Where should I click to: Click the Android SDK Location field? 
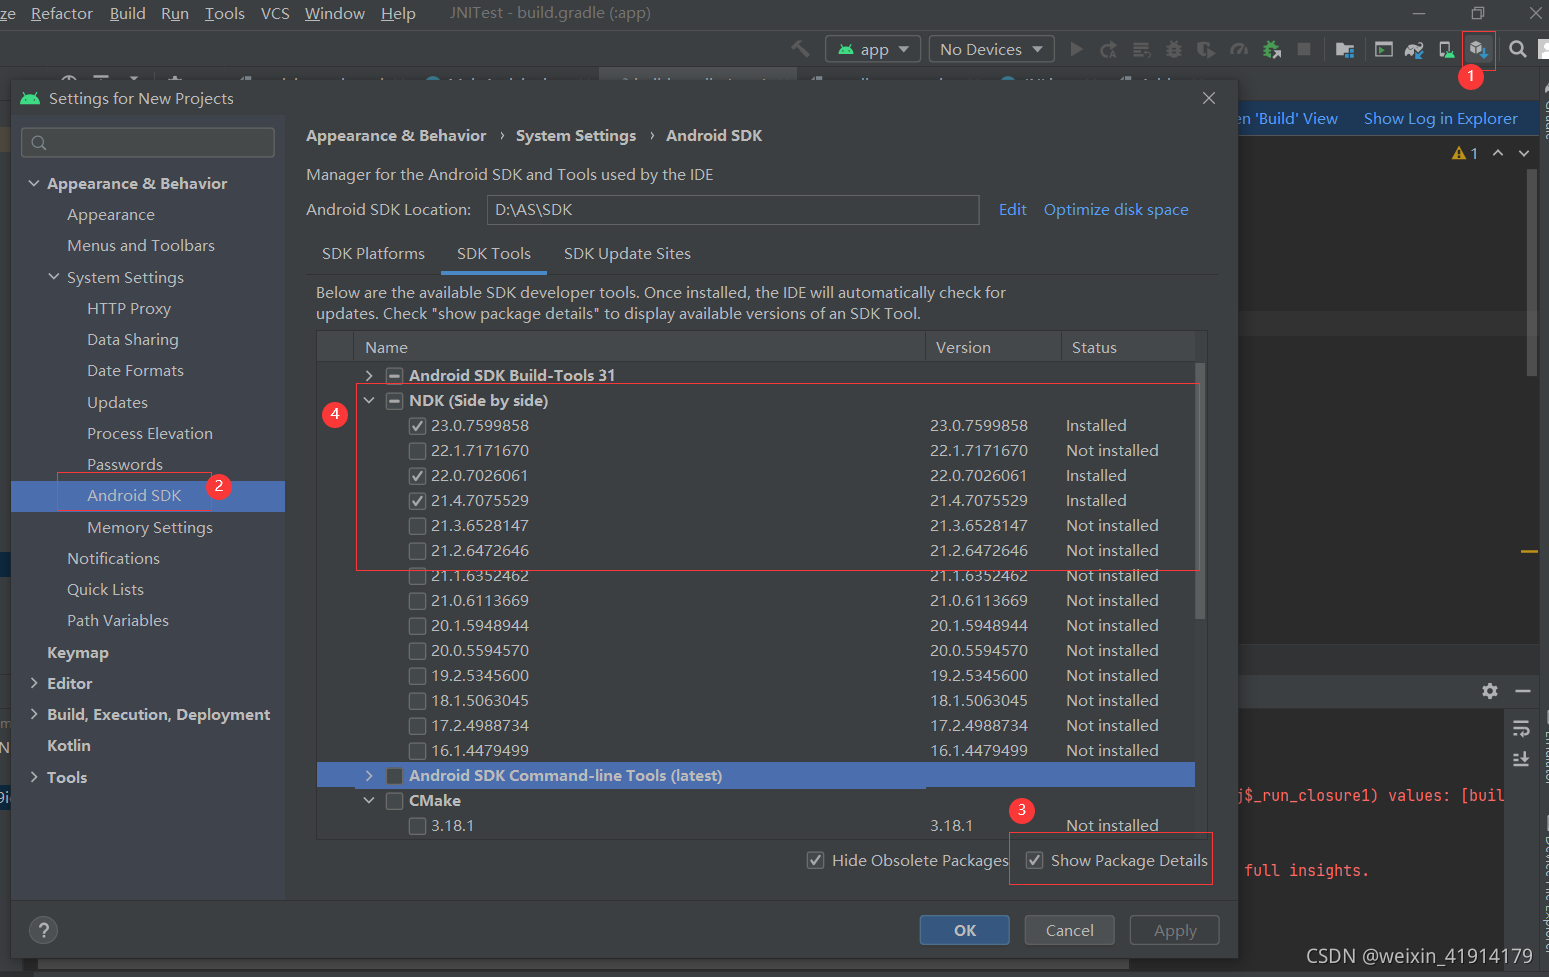pos(733,210)
